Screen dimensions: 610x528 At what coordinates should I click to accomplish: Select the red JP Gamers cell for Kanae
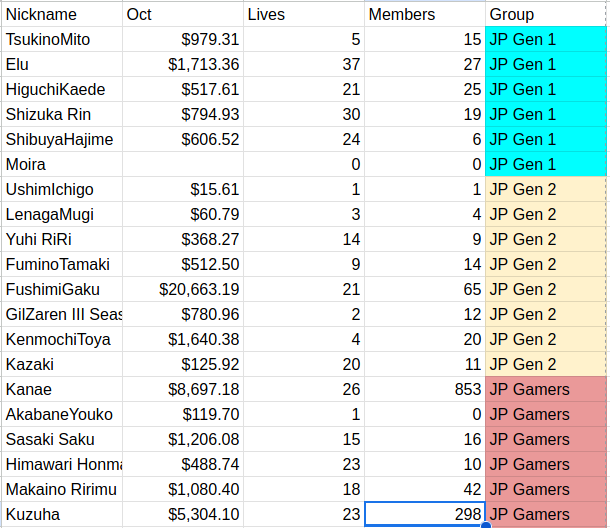[x=545, y=389]
